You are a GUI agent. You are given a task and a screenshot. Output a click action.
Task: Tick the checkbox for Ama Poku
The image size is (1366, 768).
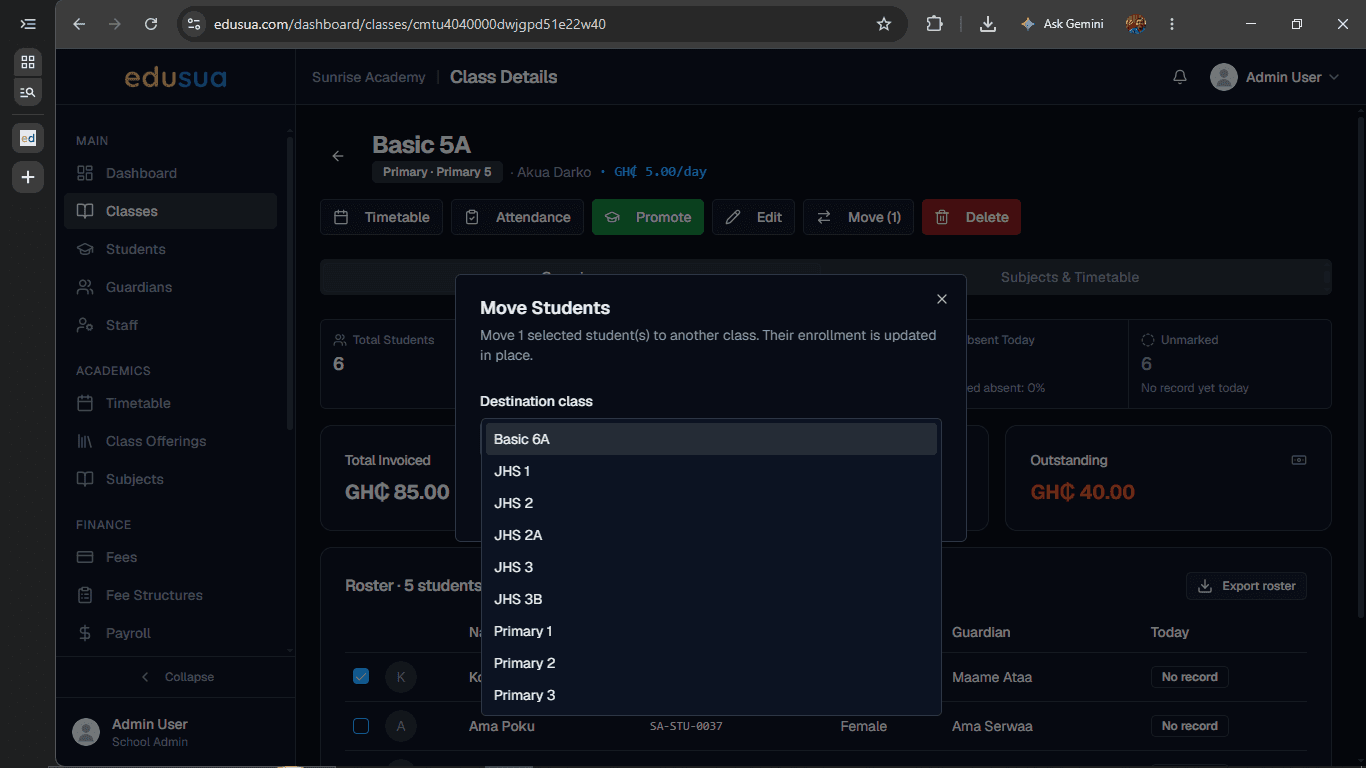[x=361, y=726]
